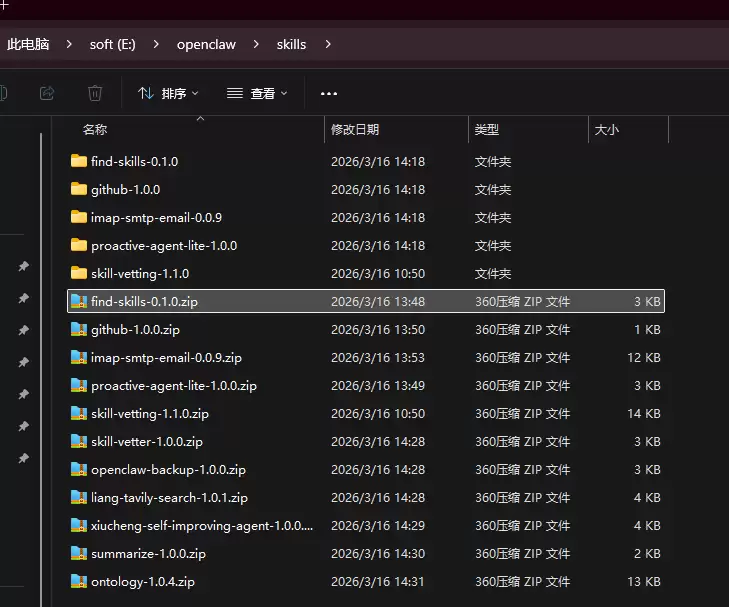Click the 13 KB size of ontology zip

tap(644, 581)
